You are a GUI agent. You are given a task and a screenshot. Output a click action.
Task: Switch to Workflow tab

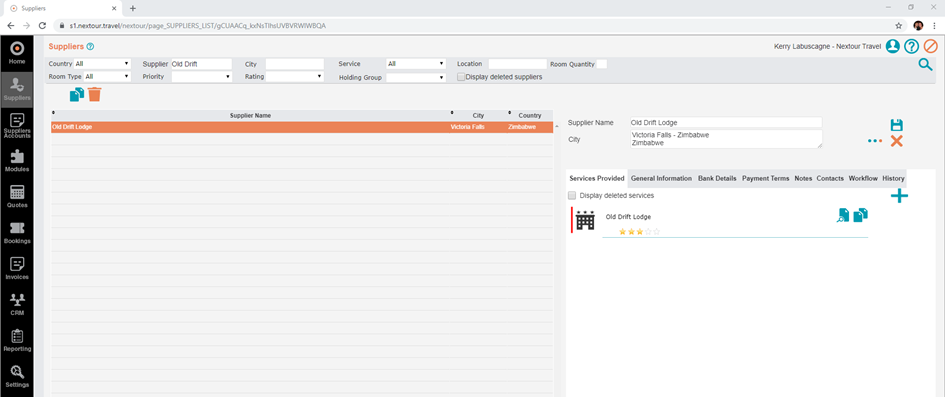click(863, 179)
